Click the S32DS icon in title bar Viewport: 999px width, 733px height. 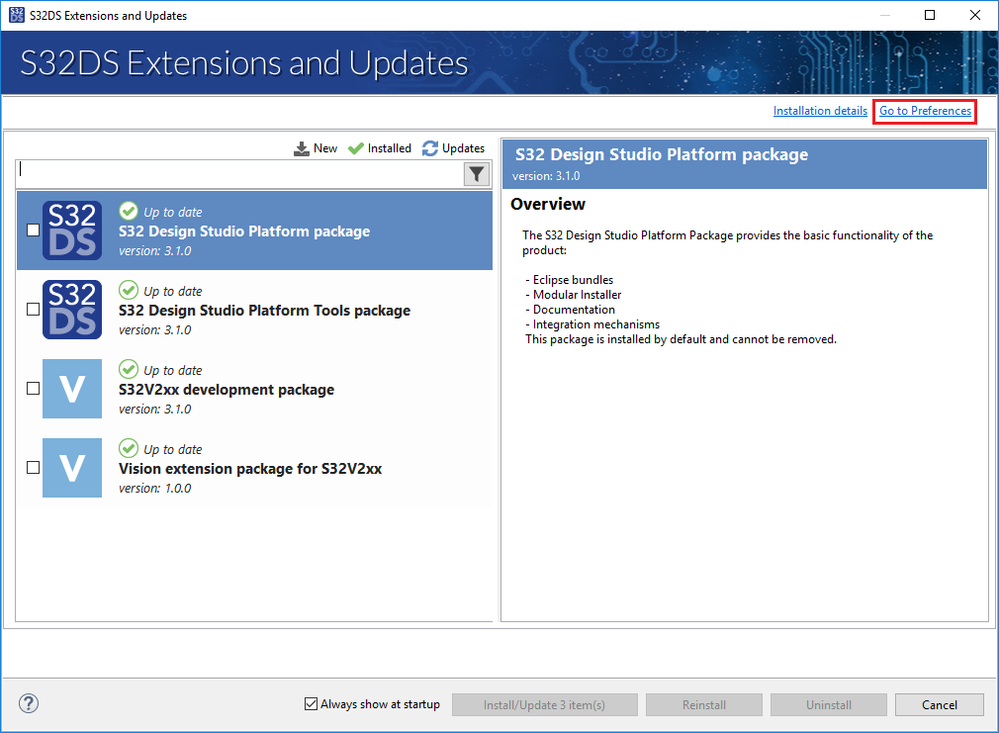[x=16, y=15]
